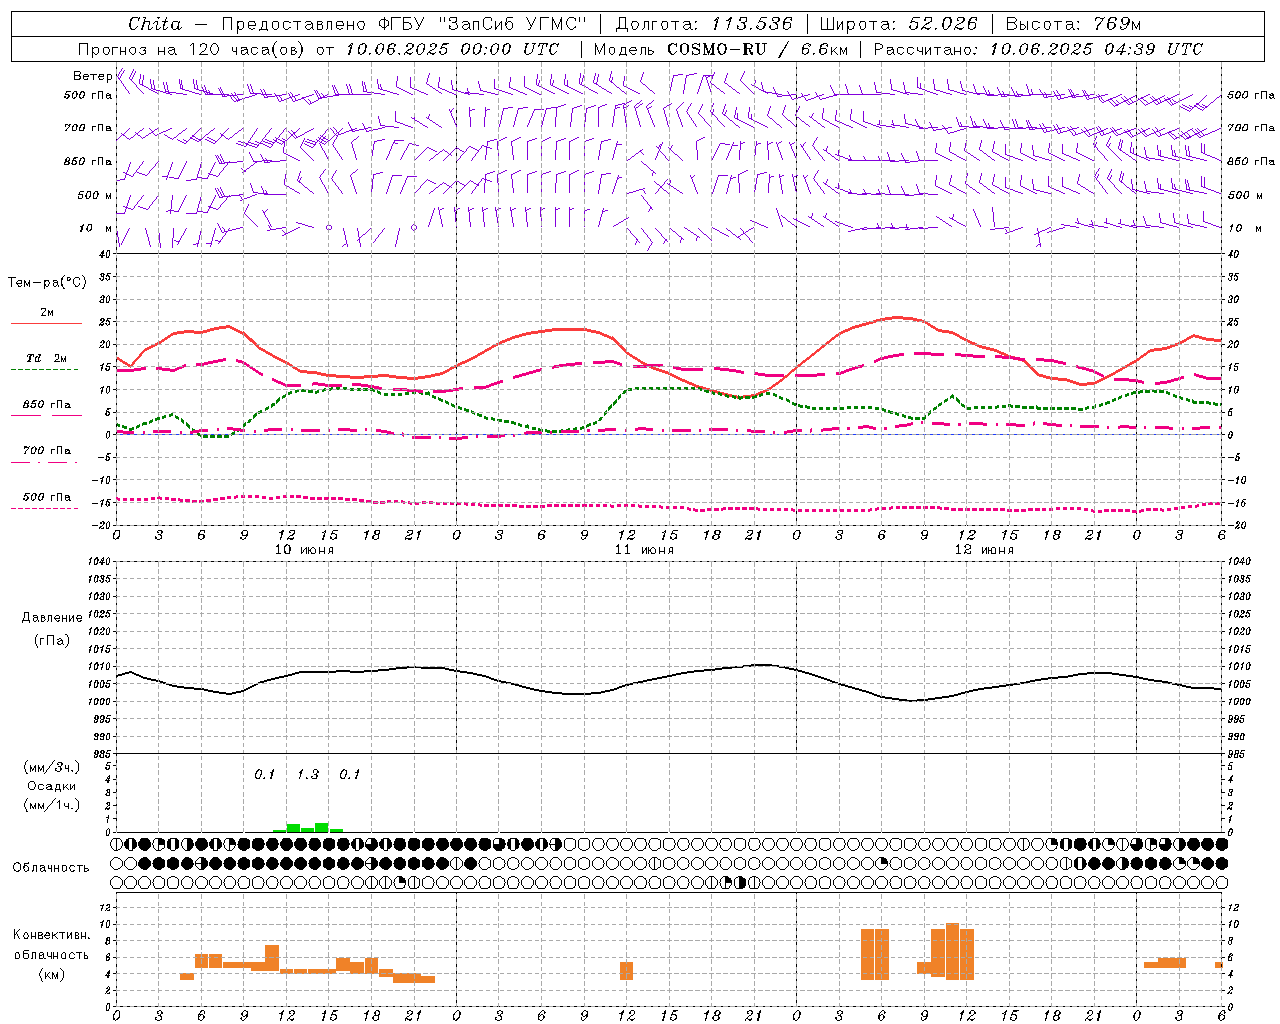Click the longitude value "Долгота: 113.536"
The width and height of the screenshot is (1280, 1024).
[x=704, y=24]
